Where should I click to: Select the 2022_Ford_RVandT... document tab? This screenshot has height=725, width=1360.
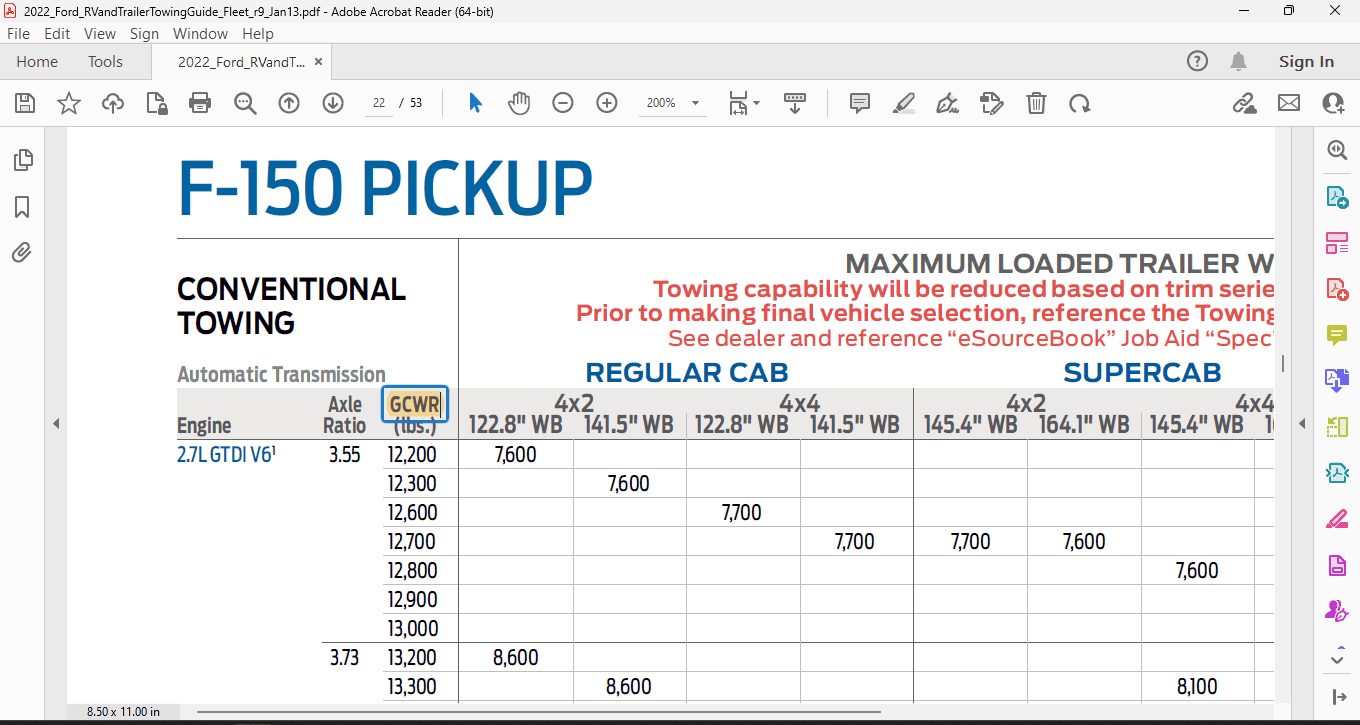242,61
